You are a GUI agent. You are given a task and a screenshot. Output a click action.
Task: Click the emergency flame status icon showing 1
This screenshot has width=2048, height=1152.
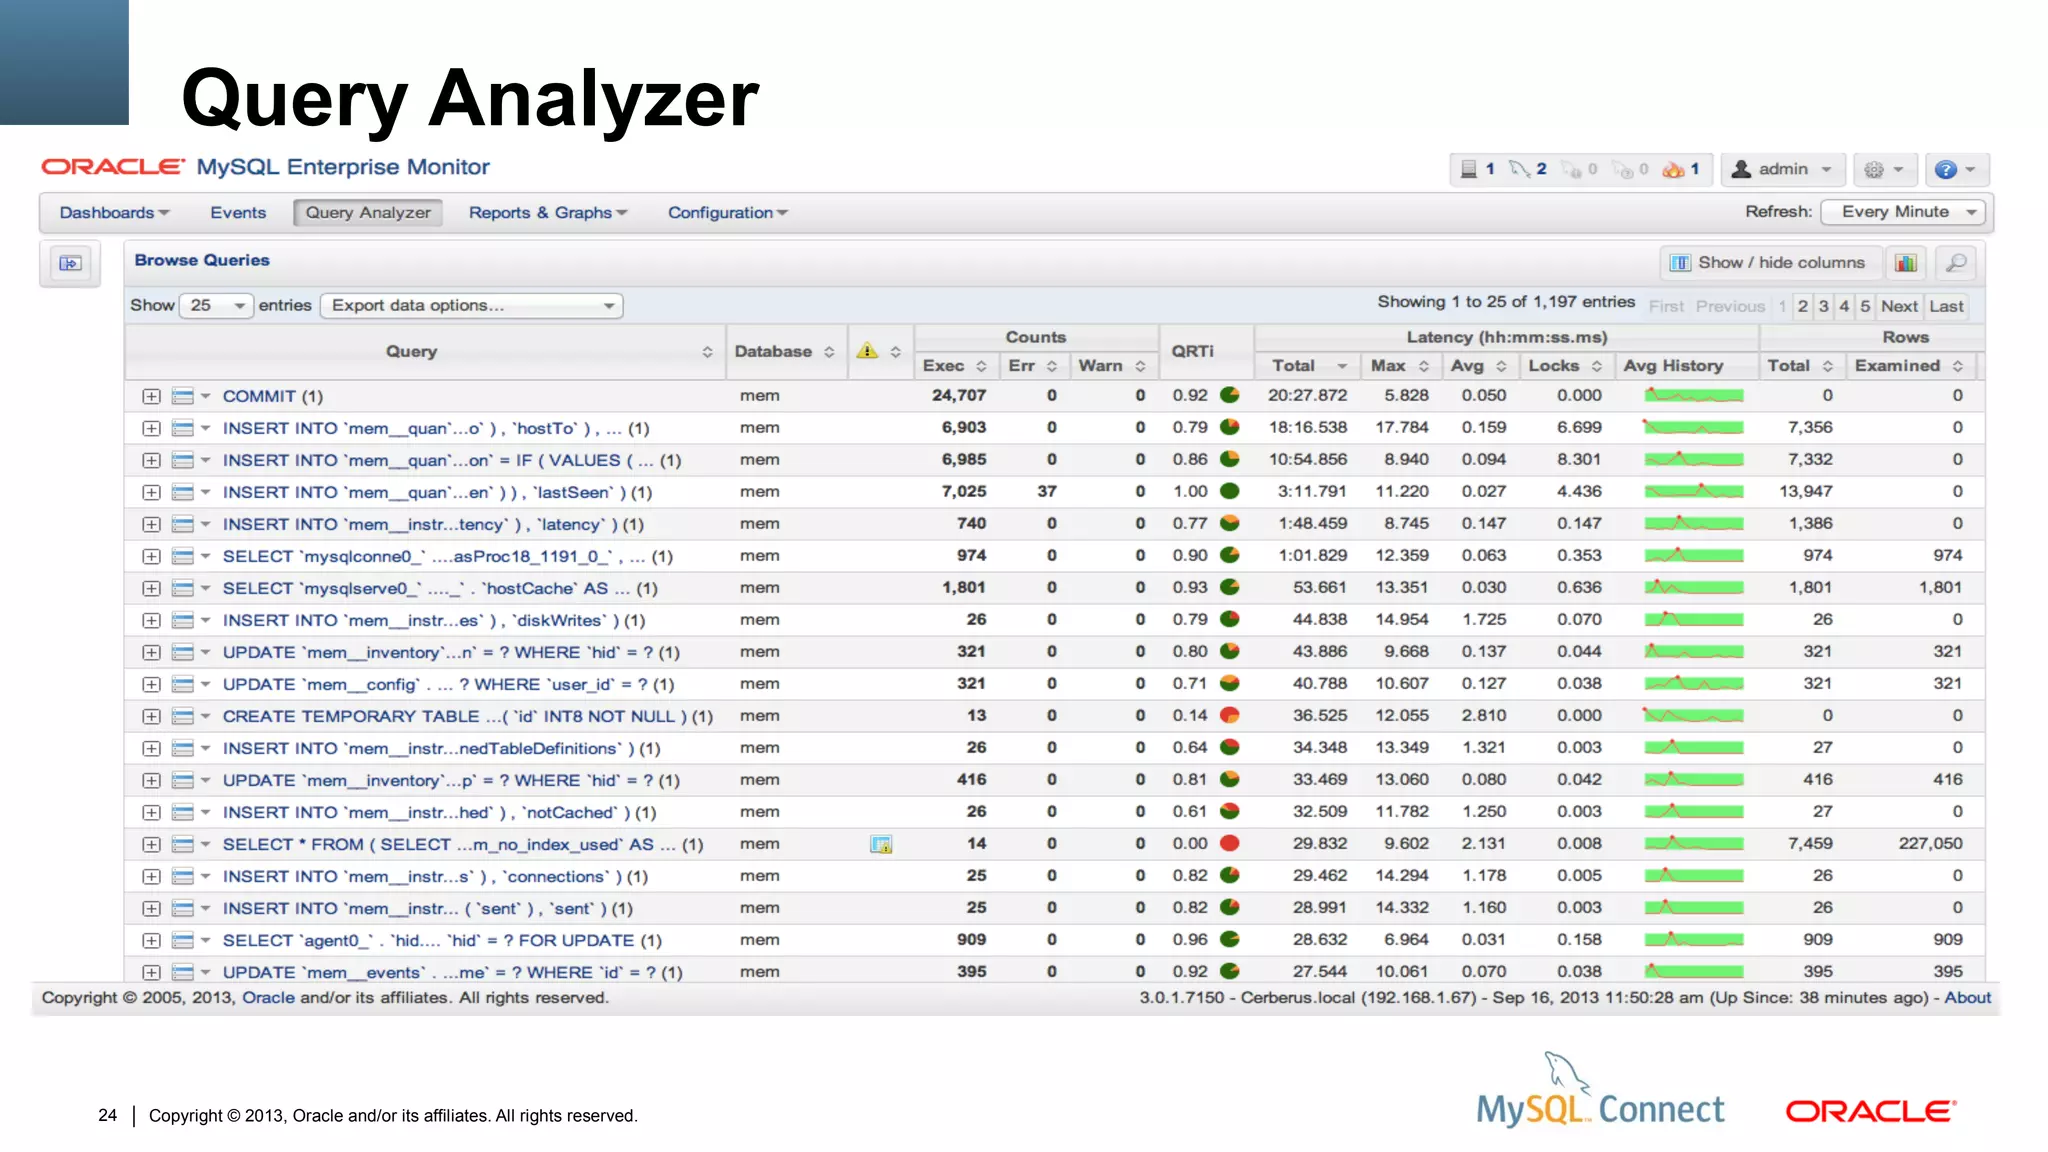[x=1673, y=169]
